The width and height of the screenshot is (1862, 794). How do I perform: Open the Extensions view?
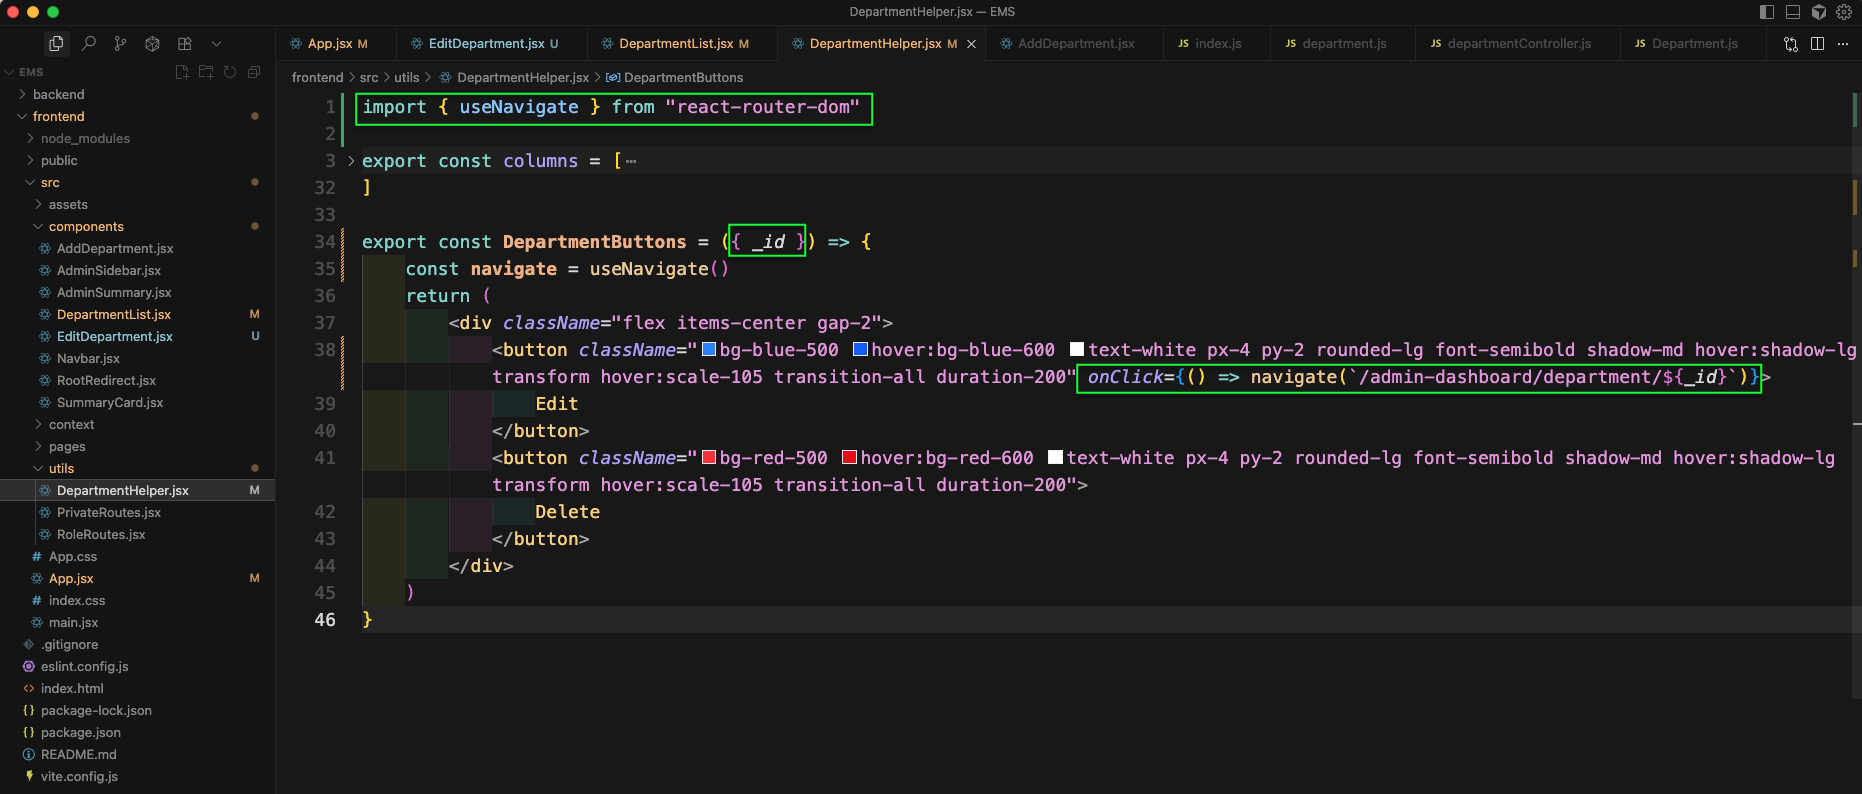184,44
